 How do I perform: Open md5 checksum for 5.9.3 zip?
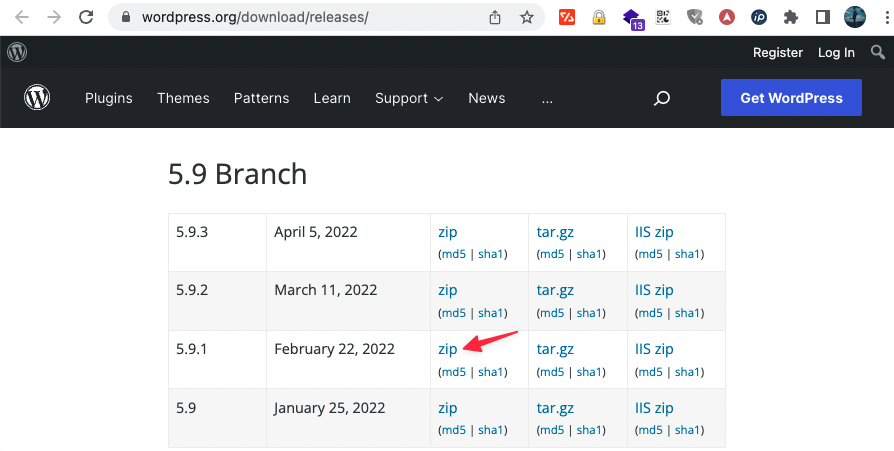[454, 254]
